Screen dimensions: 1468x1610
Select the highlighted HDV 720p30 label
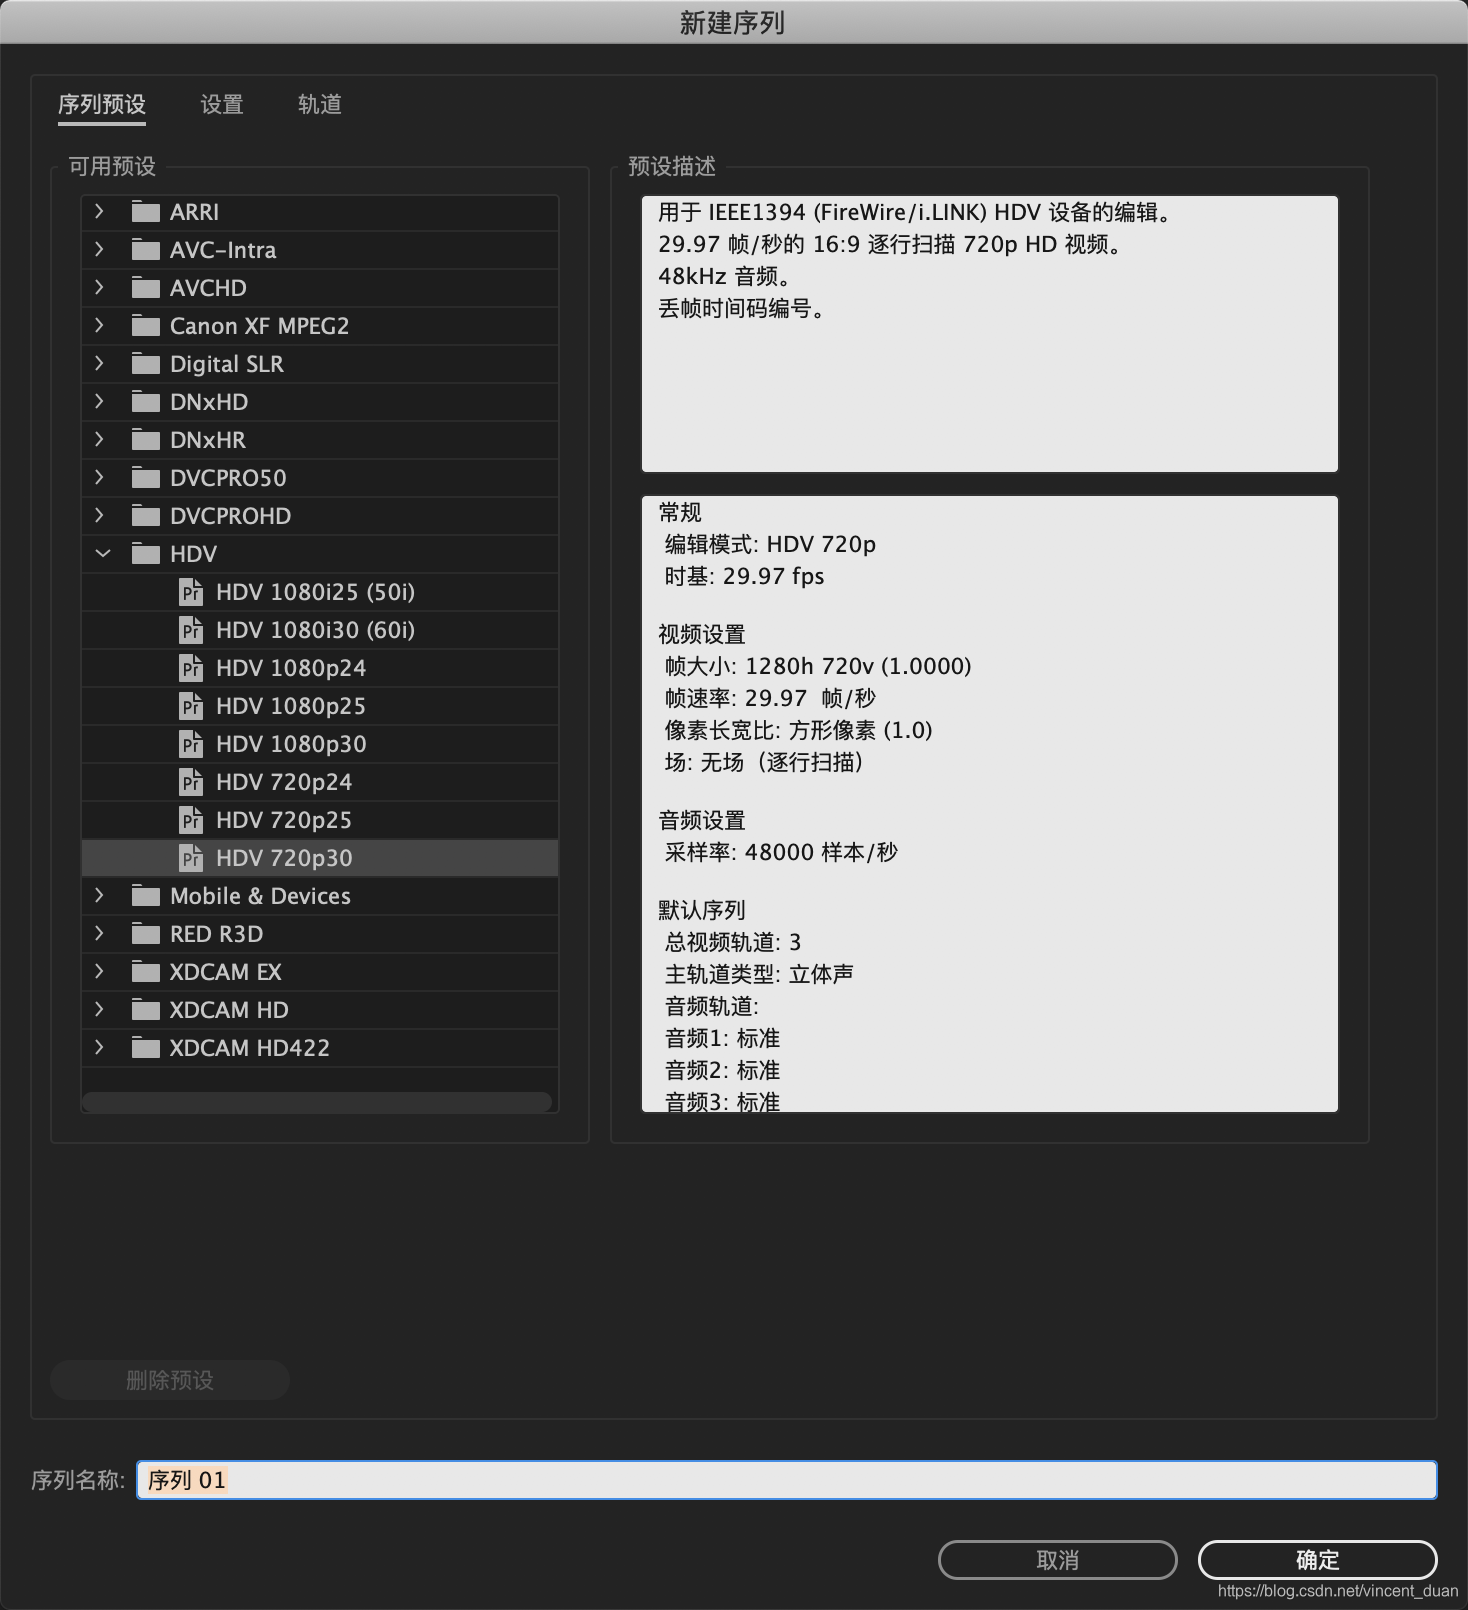click(284, 858)
